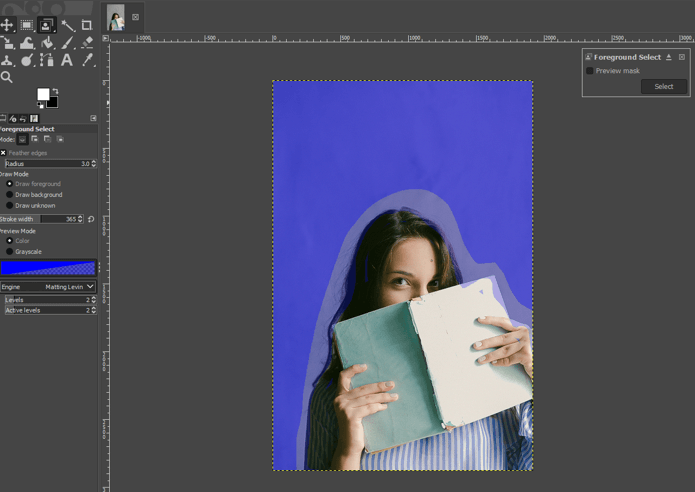Select the Bucket Fill tool
This screenshot has height=492, width=695.
click(47, 43)
